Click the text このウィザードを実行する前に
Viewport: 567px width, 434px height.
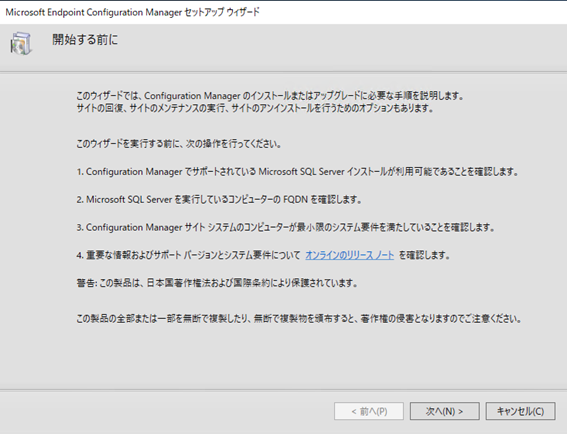point(179,144)
